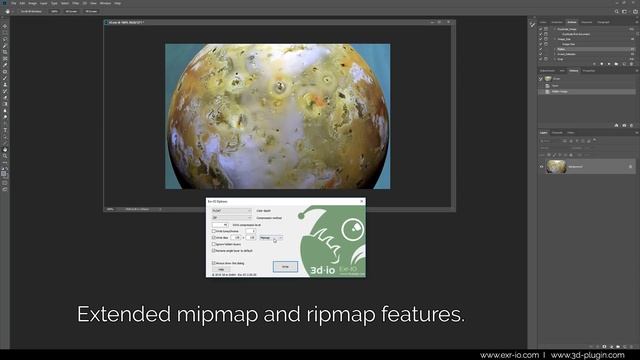Change screen mode from toolbox bottom
This screenshot has width=640, height=360.
coord(5,189)
